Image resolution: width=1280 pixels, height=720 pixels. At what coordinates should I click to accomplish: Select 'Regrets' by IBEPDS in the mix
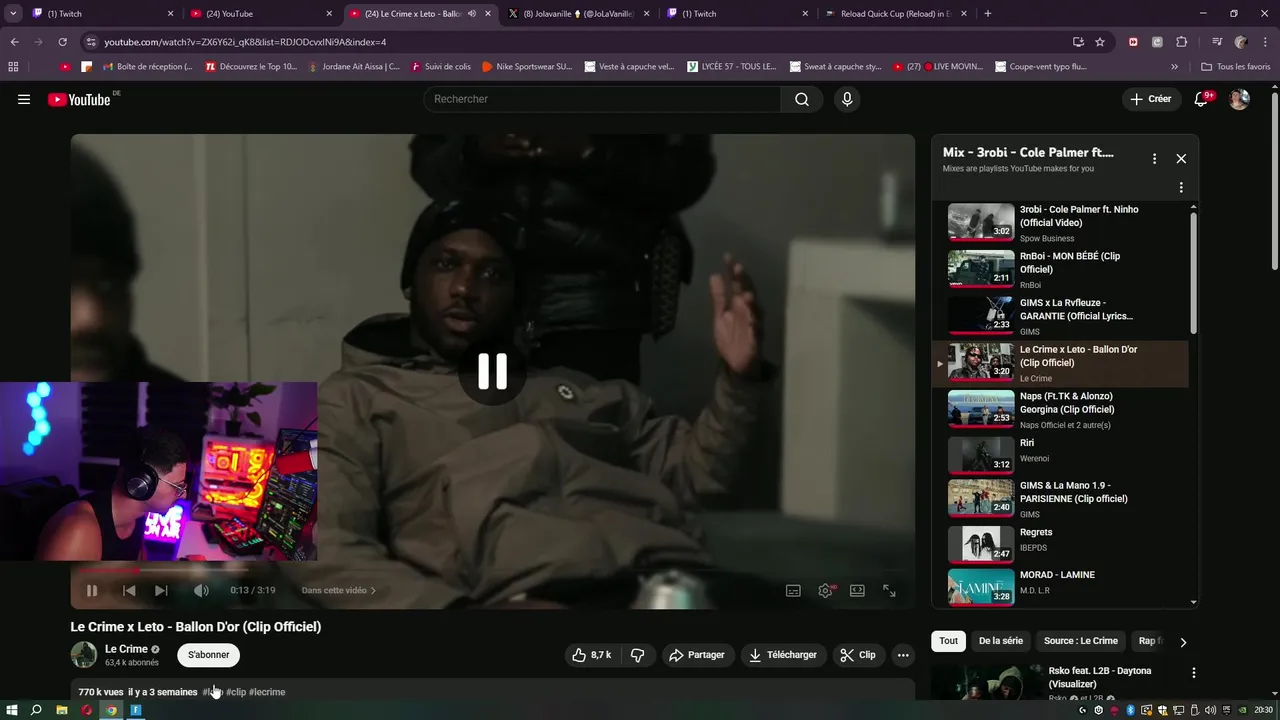click(x=1060, y=545)
